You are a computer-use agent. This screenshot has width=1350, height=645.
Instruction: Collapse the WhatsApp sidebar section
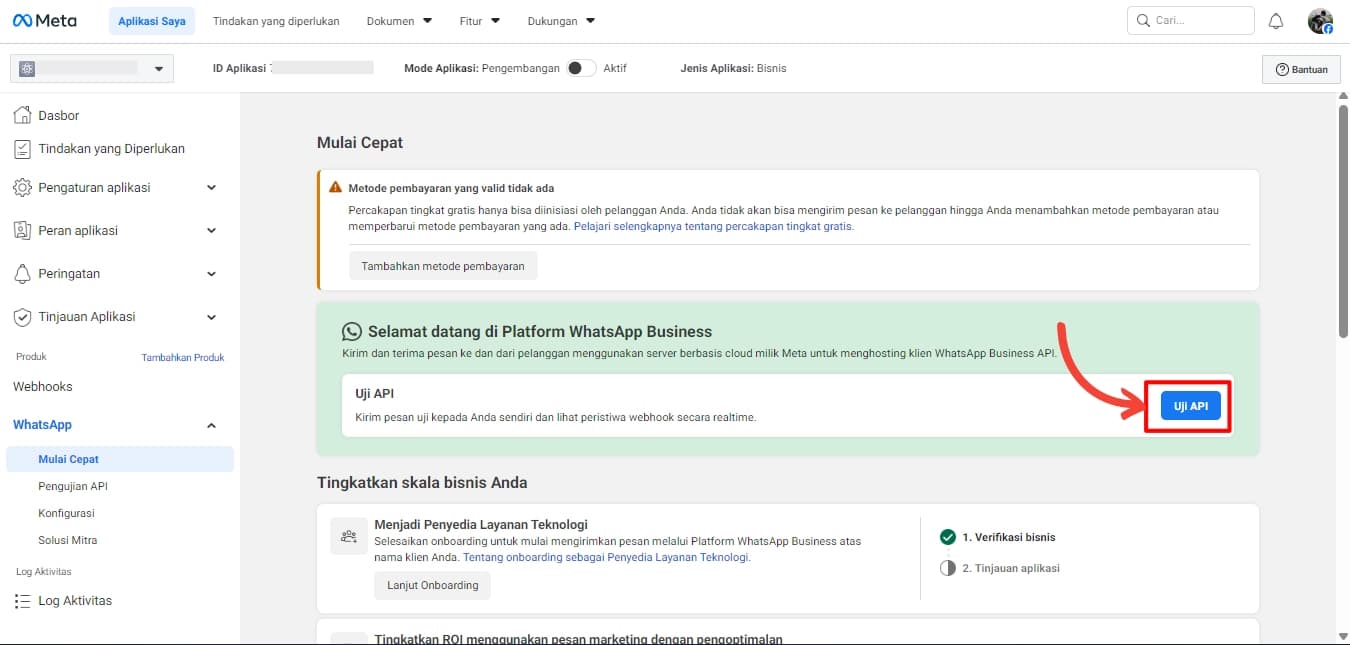(211, 425)
